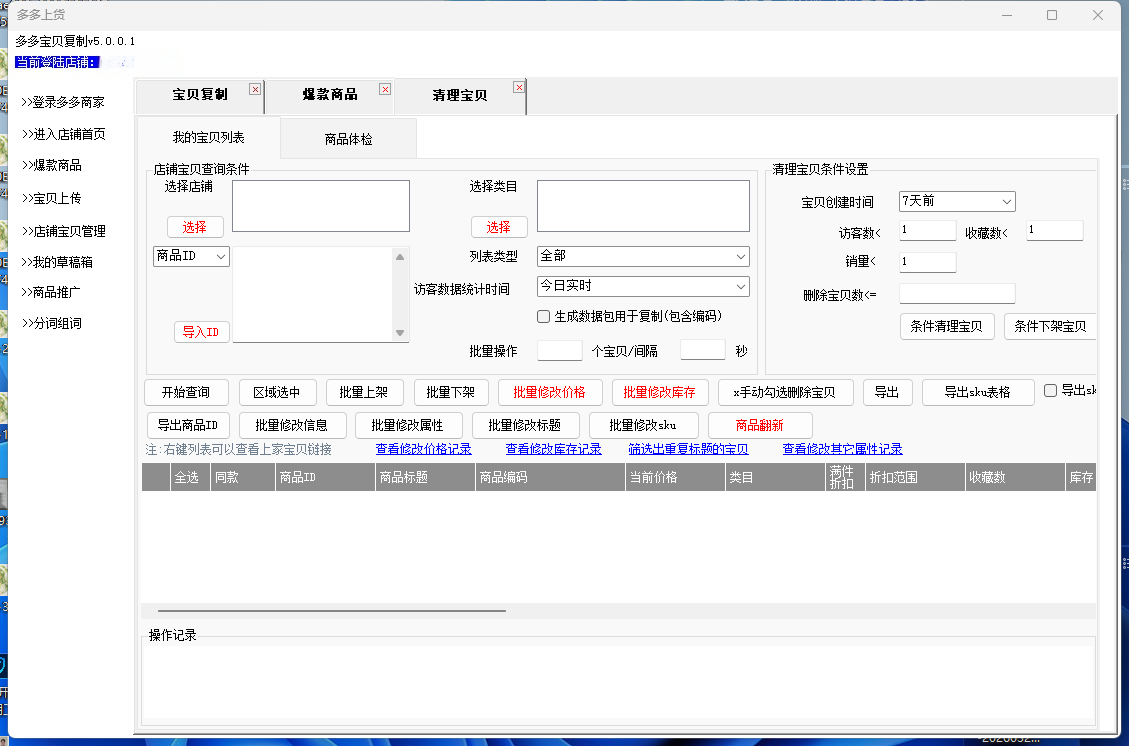
Task: Open 访客数据统计时间 dropdown showing 今日实时
Action: tap(642, 286)
